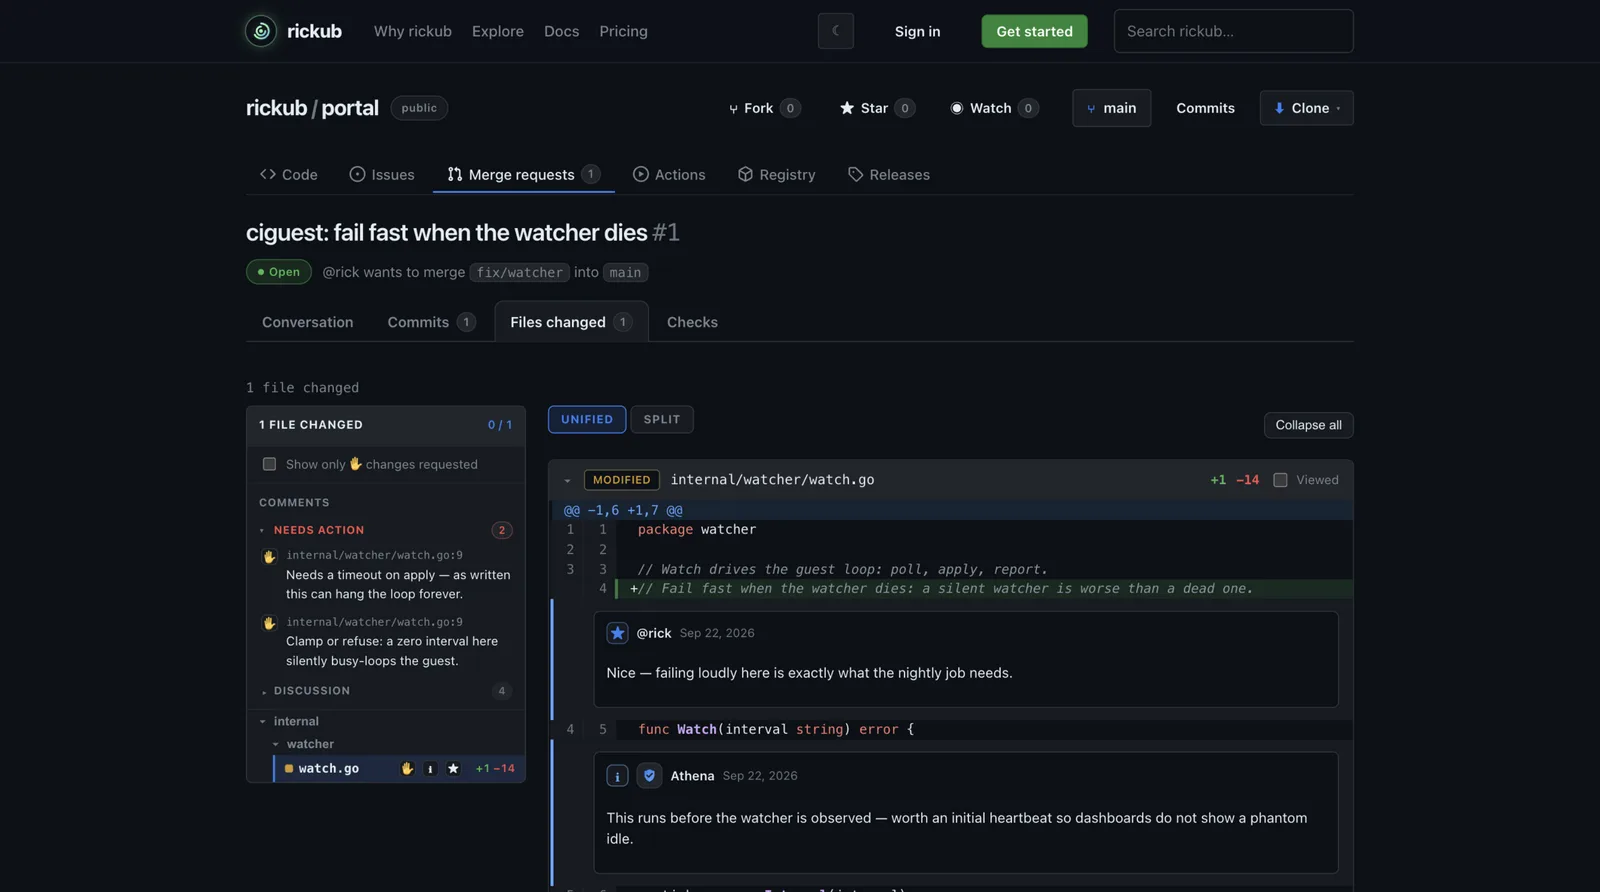Click the hand icon in the watch.go row
This screenshot has height=892, width=1600.
coord(407,769)
